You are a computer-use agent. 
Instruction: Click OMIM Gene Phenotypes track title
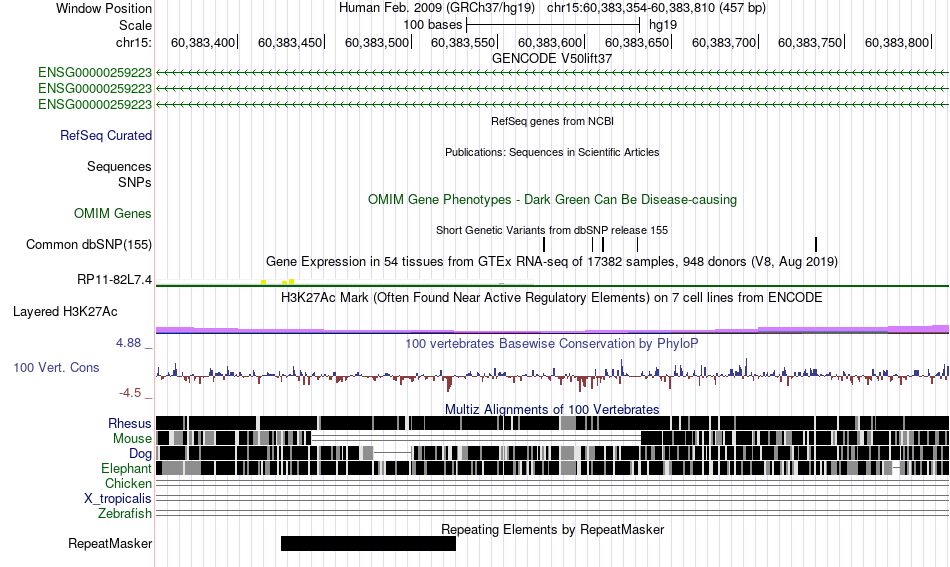(552, 200)
